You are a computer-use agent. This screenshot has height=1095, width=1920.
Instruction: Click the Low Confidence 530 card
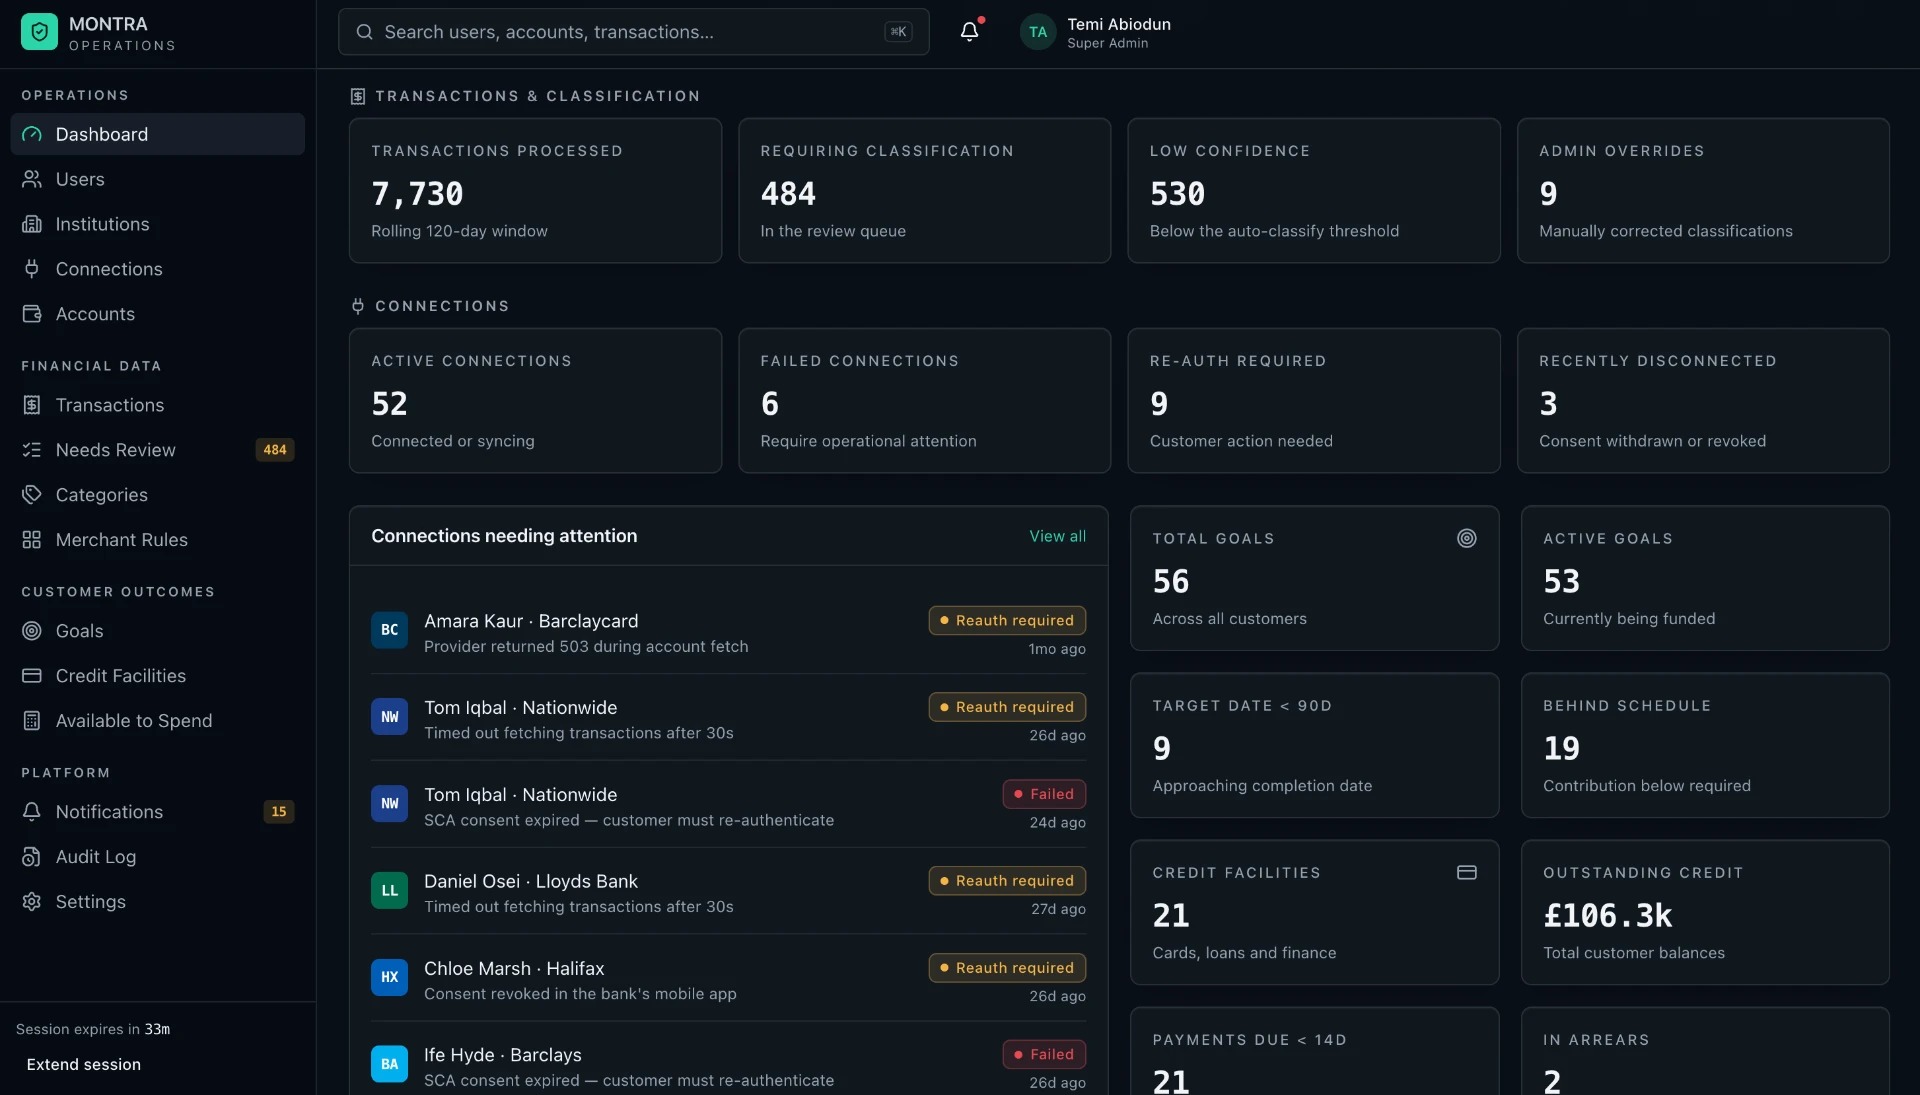coord(1314,191)
